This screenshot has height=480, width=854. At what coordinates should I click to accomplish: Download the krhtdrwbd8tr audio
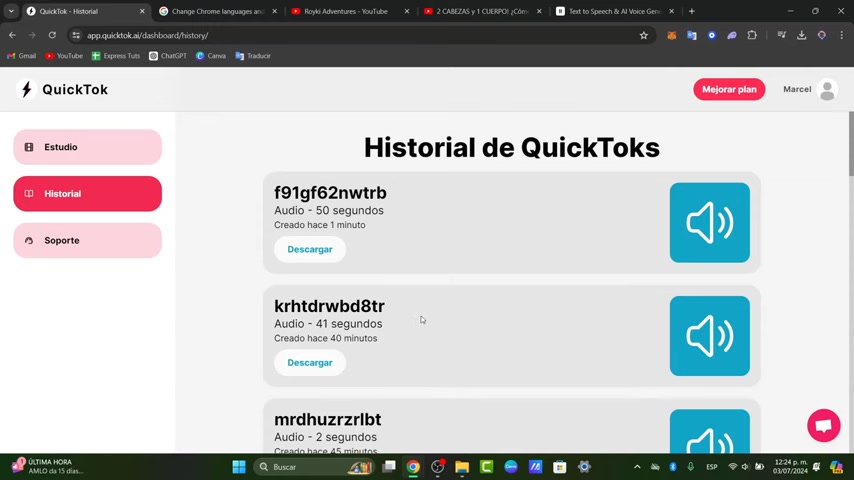pos(310,362)
